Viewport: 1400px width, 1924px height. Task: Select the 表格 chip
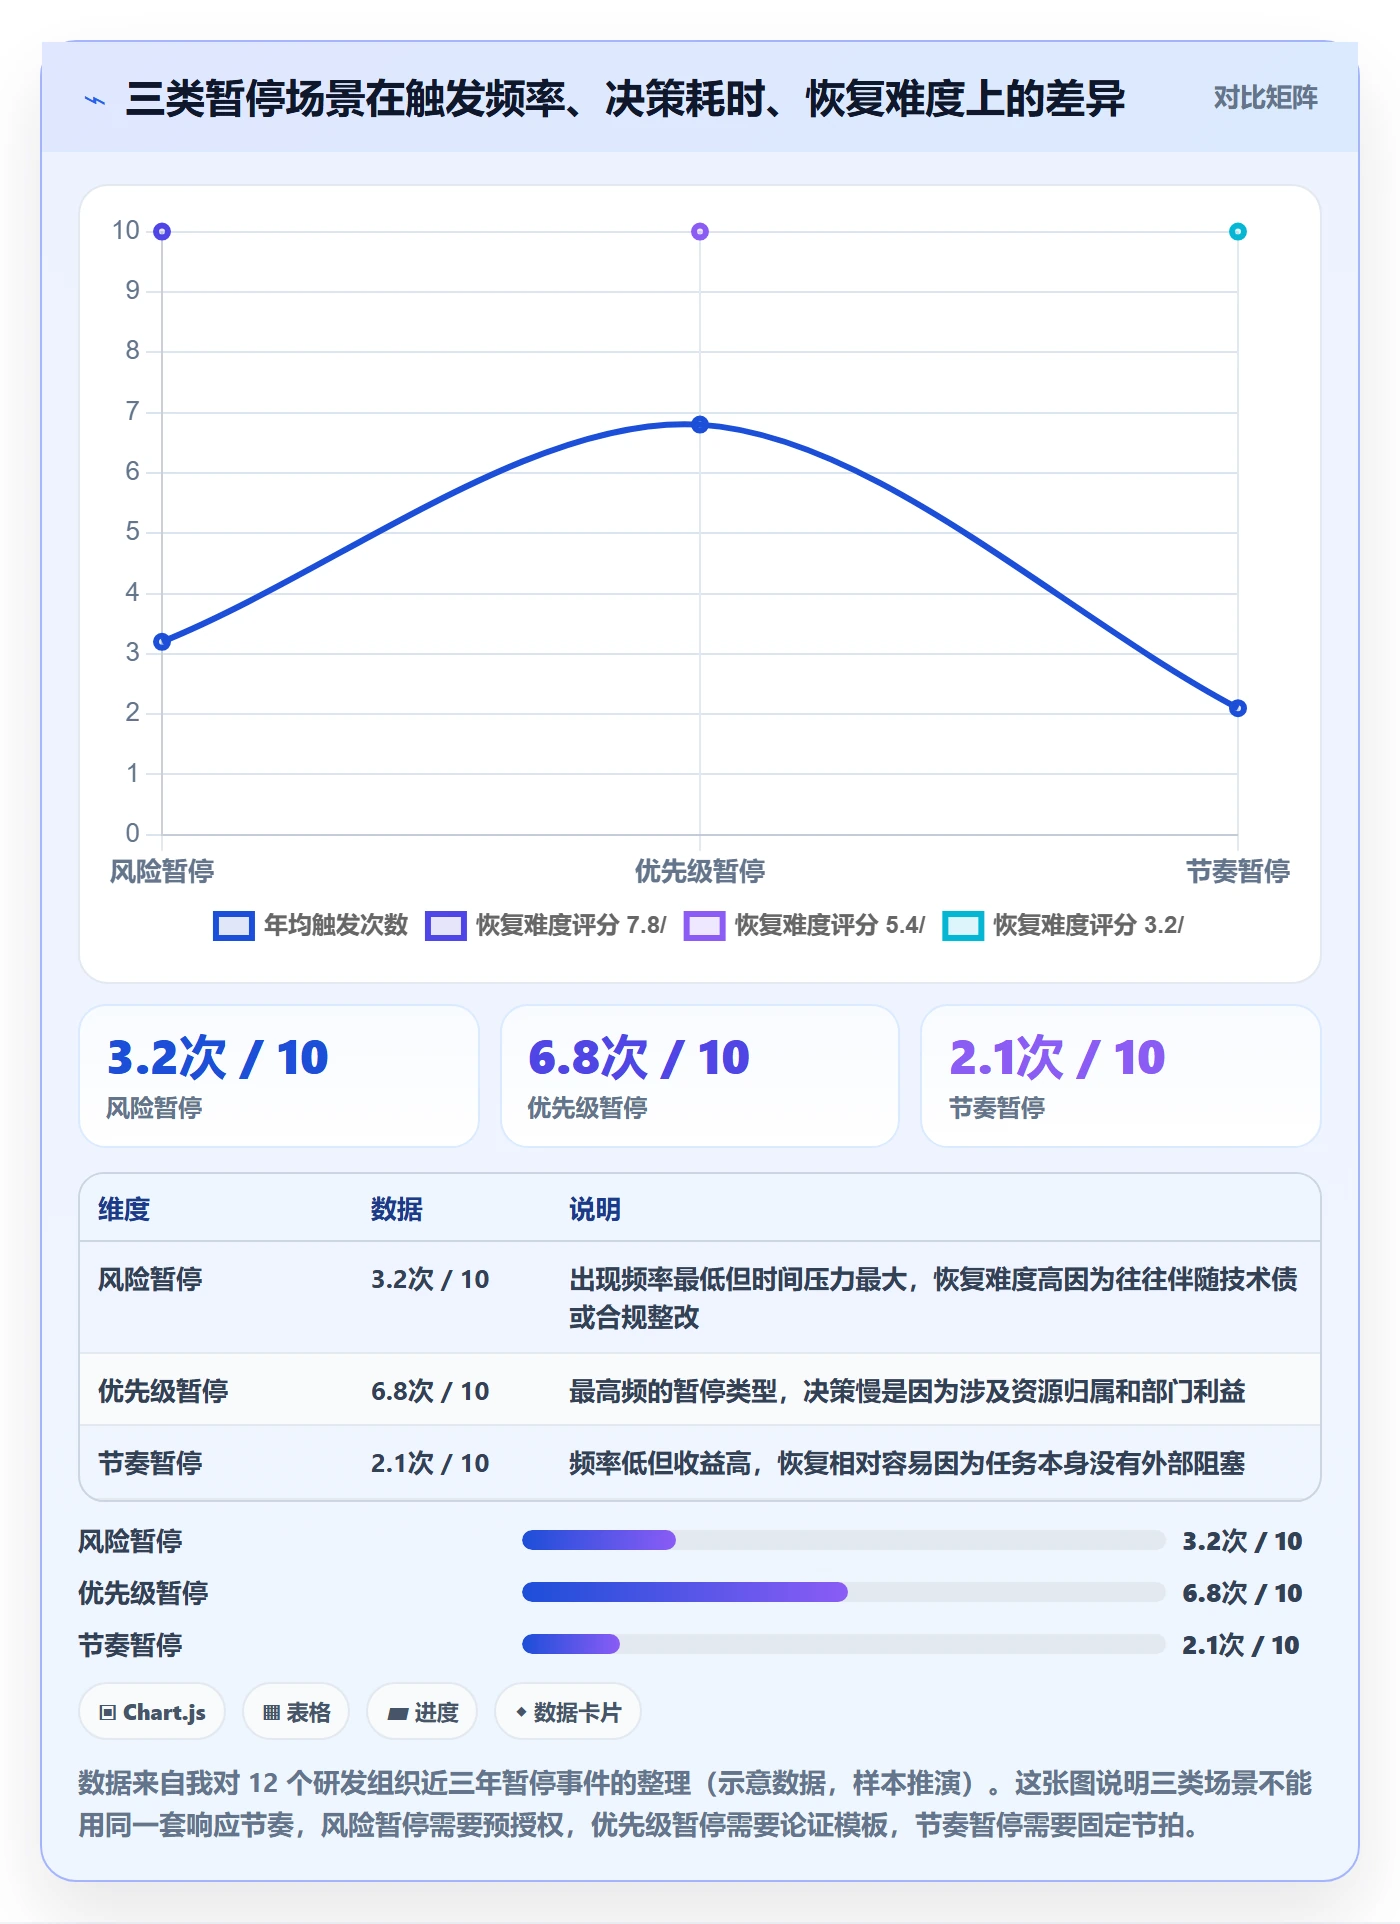click(x=296, y=1712)
